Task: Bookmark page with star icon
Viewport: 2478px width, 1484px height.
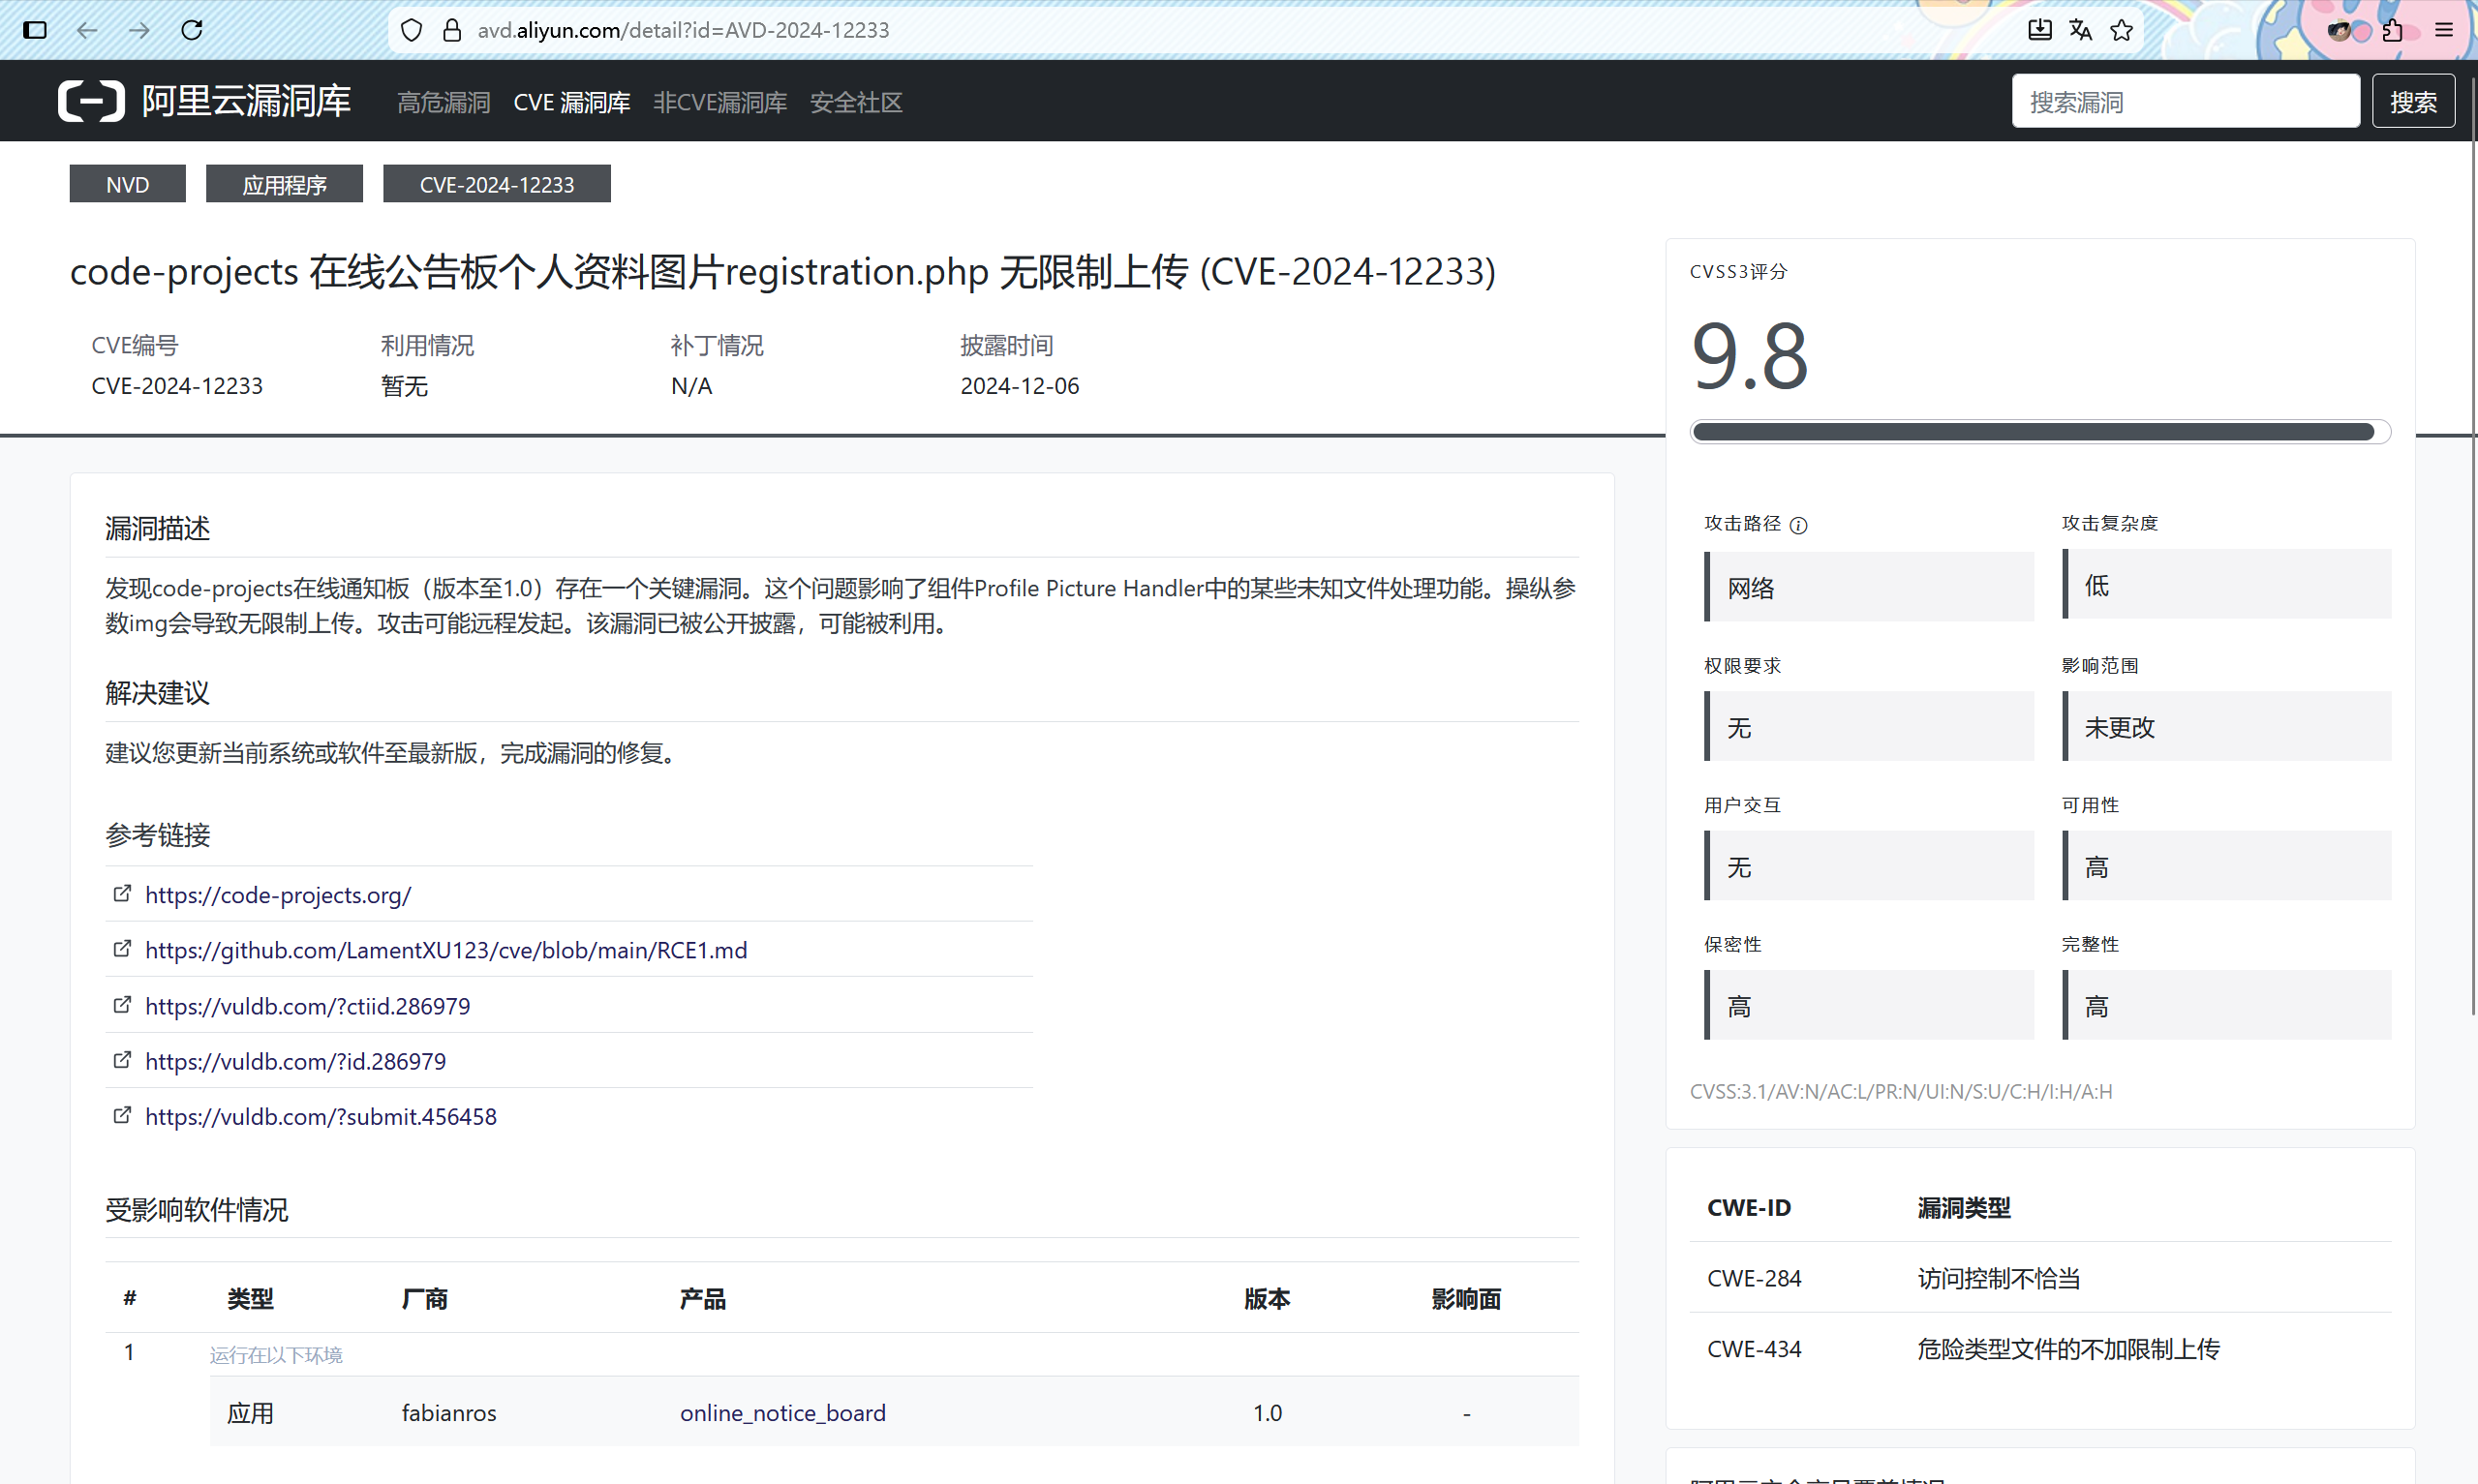Action: [x=2121, y=30]
